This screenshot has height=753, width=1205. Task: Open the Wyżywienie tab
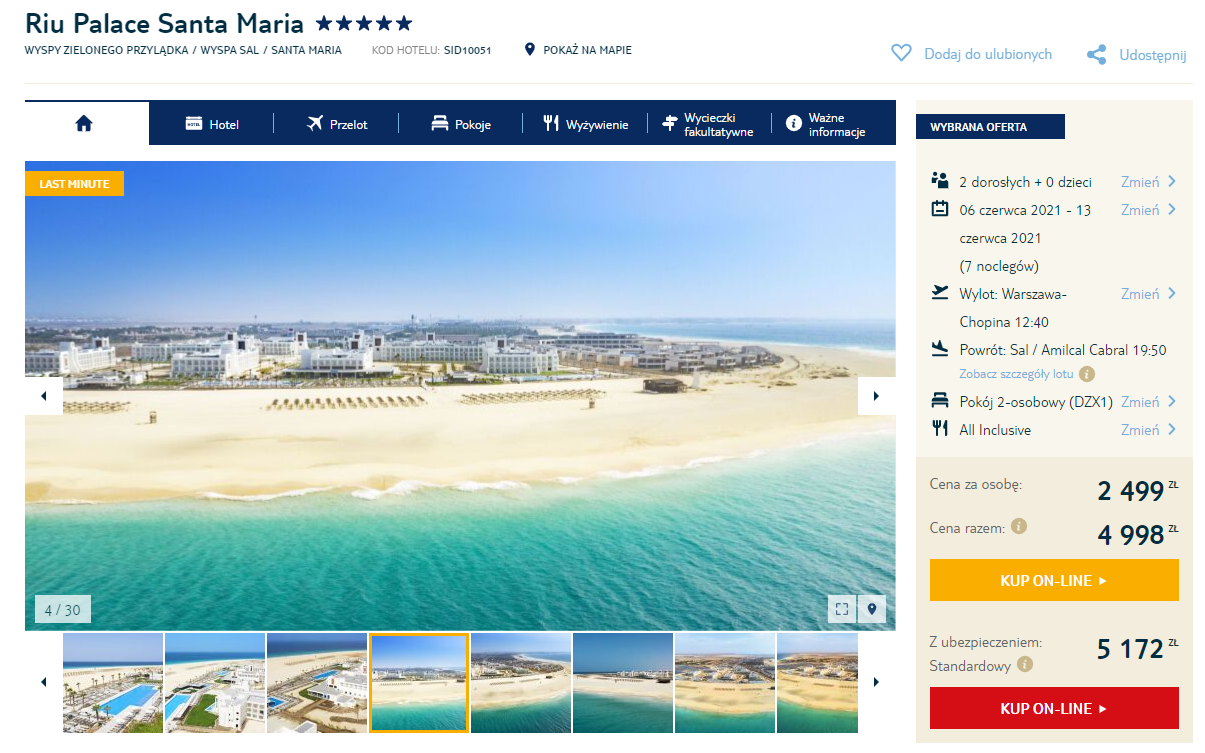click(x=586, y=124)
